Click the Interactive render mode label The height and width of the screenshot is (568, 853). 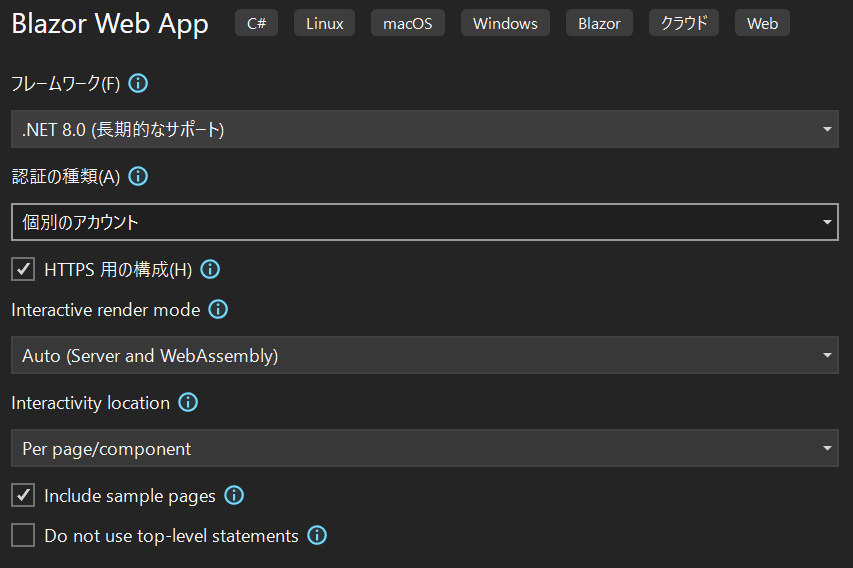point(106,310)
